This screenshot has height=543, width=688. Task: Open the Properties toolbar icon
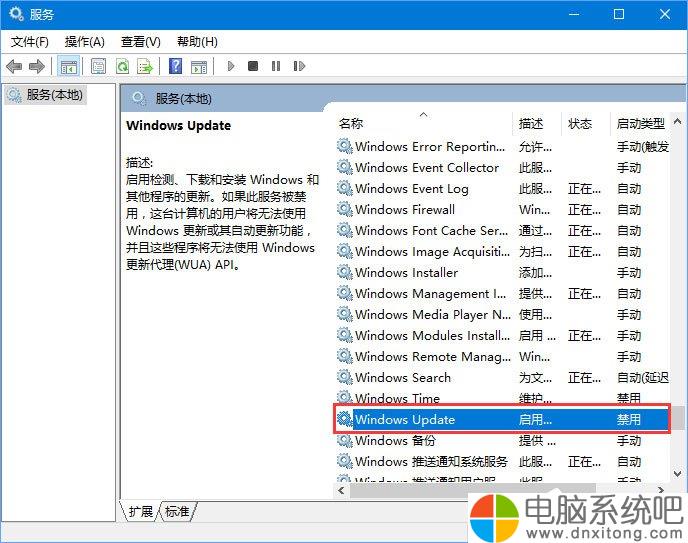click(98, 67)
